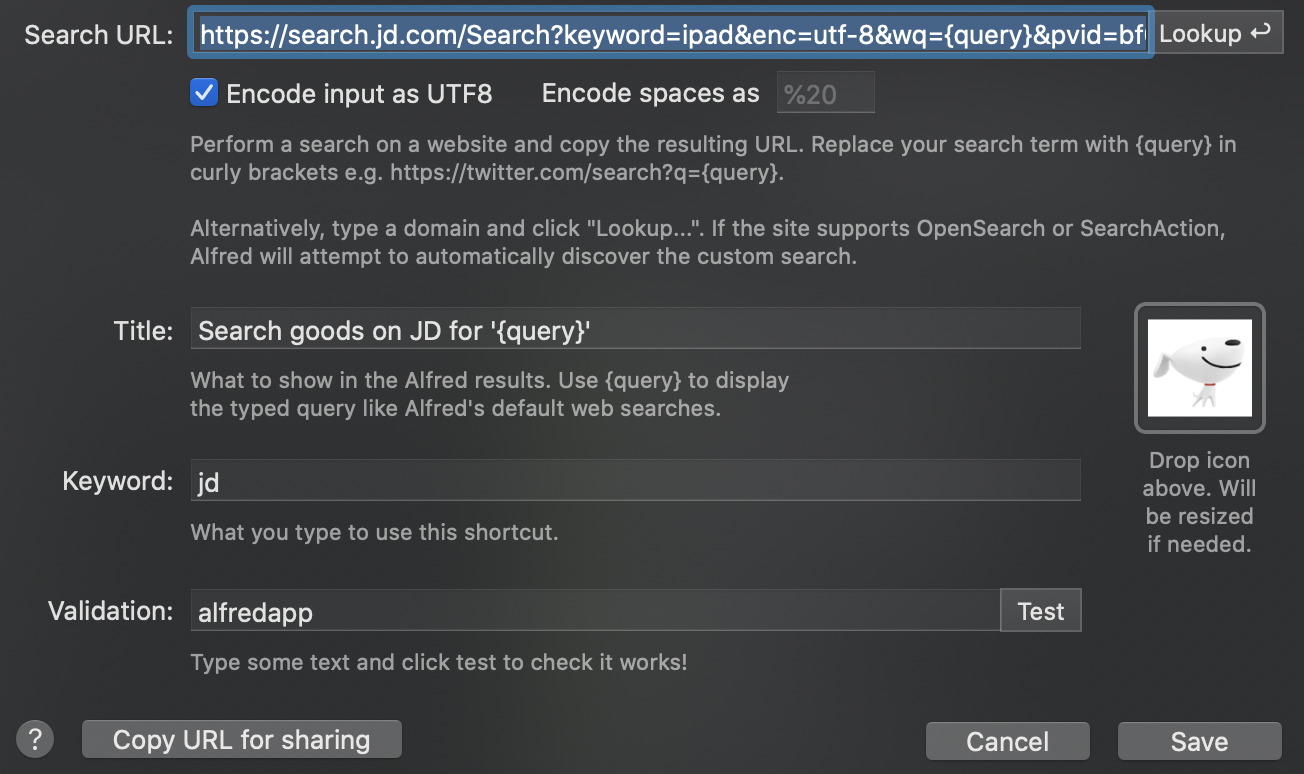Toggle the Encode input as UTF8 checkbox
1304x774 pixels.
[204, 94]
